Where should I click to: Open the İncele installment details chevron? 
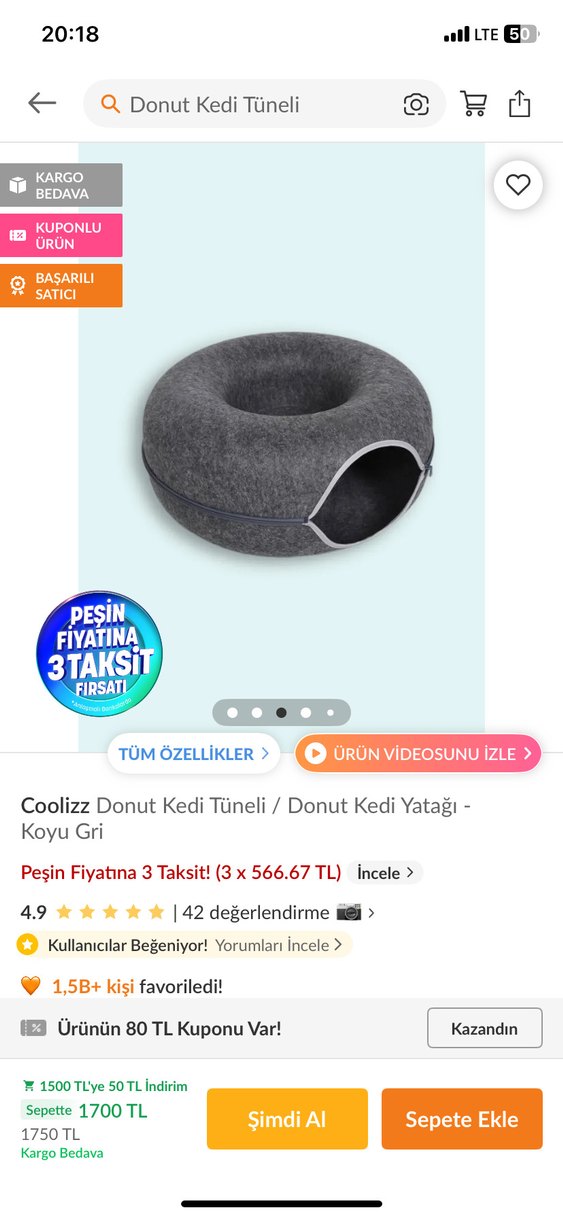point(386,873)
